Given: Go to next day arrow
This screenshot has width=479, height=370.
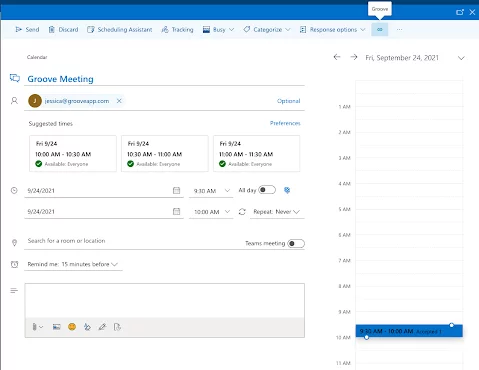Looking at the screenshot, I should (354, 57).
